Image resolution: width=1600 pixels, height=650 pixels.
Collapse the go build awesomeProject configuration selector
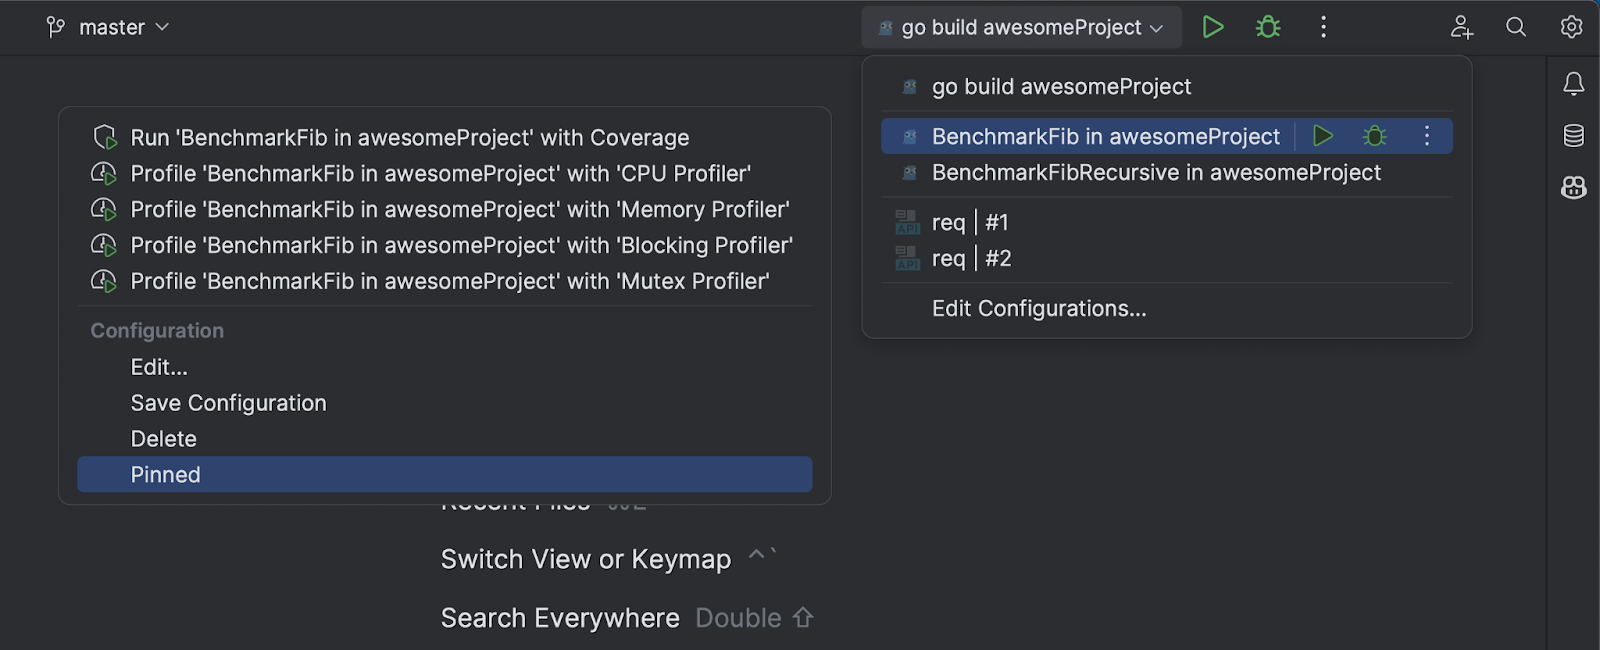[1021, 27]
